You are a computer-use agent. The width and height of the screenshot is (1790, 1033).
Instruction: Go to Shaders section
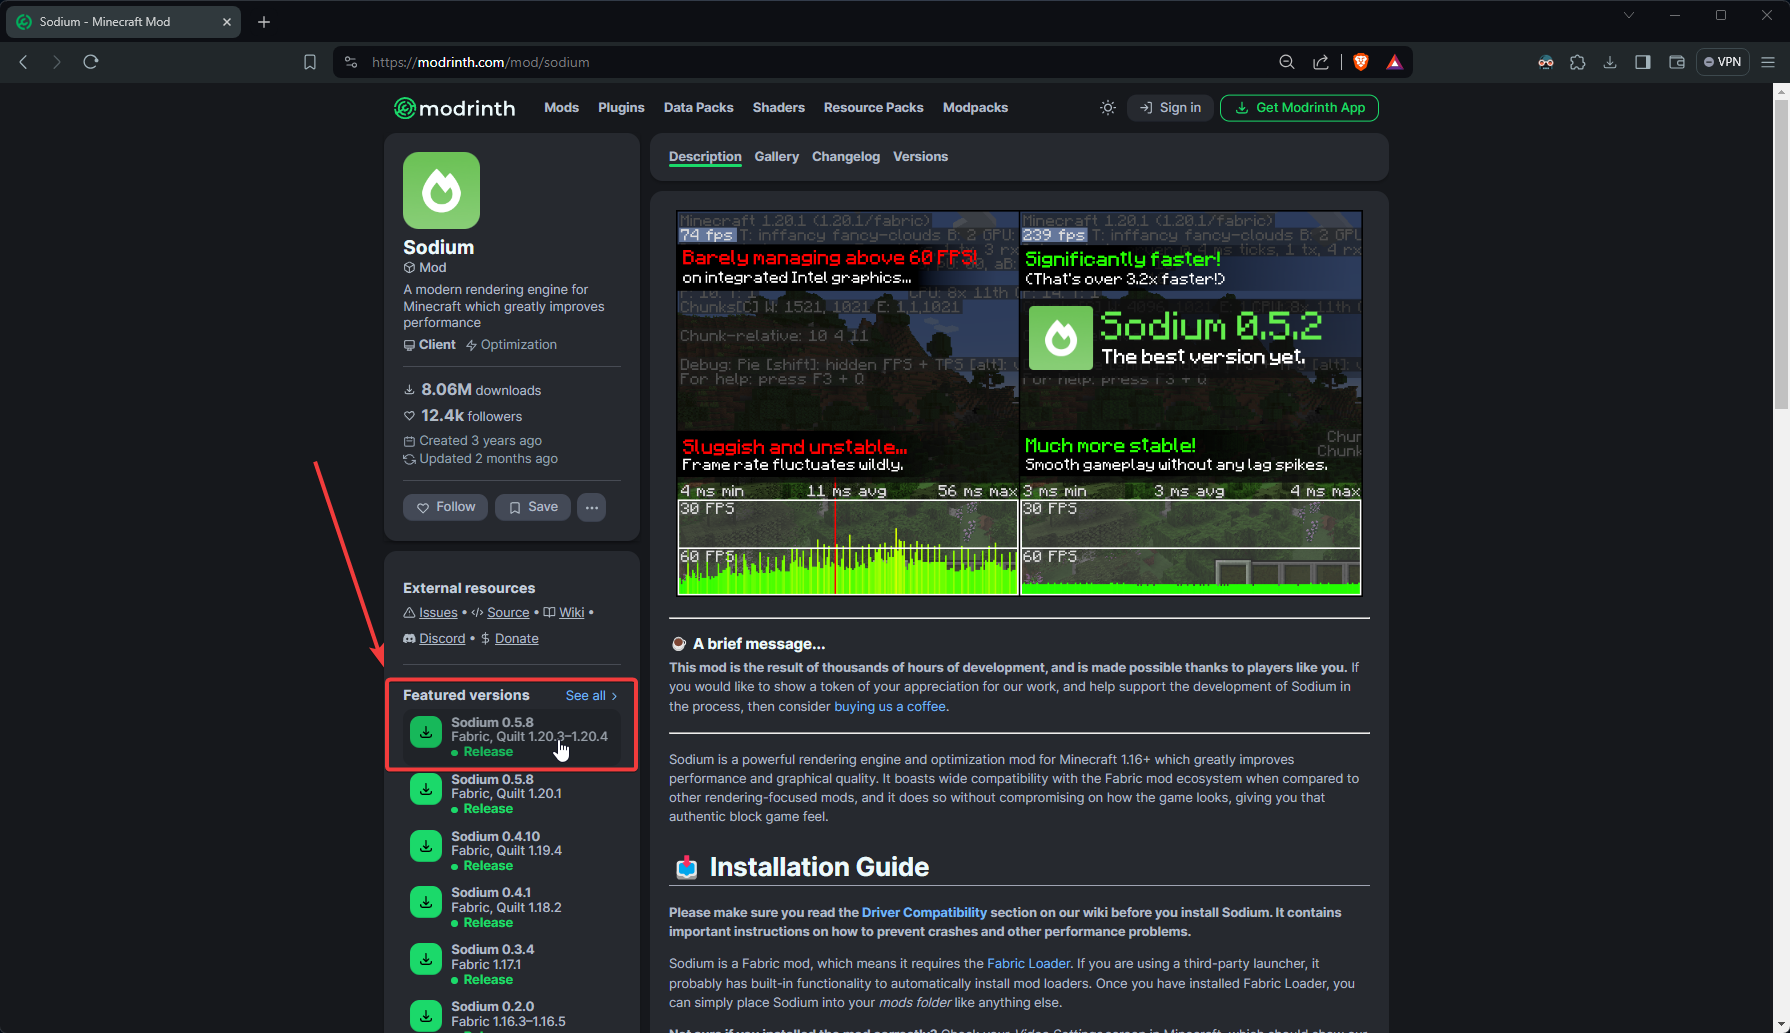point(778,108)
